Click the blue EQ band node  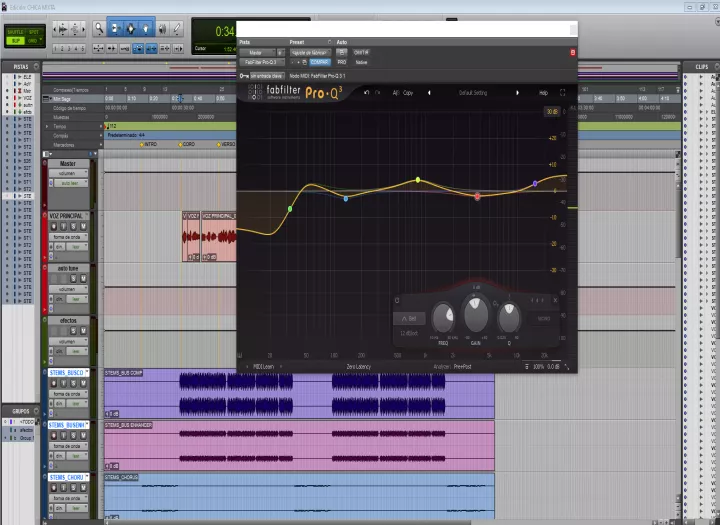(x=346, y=198)
